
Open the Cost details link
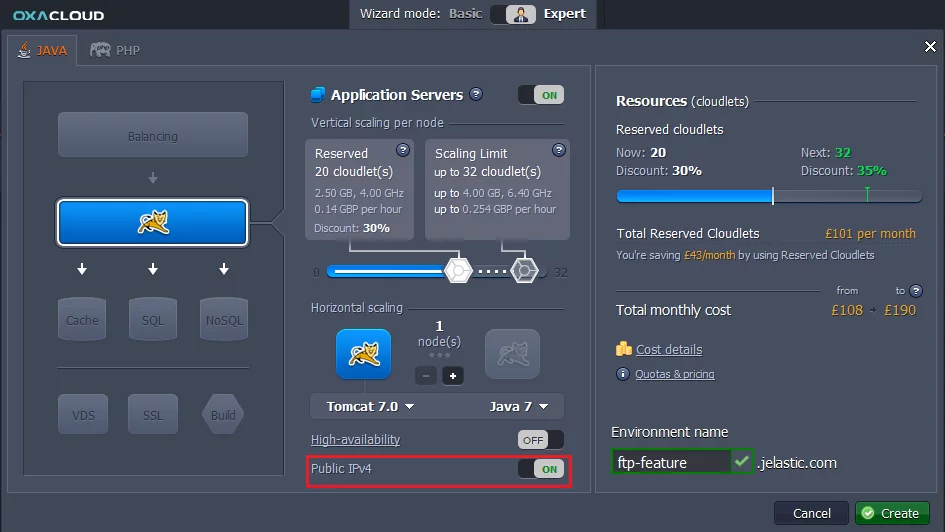coord(669,349)
